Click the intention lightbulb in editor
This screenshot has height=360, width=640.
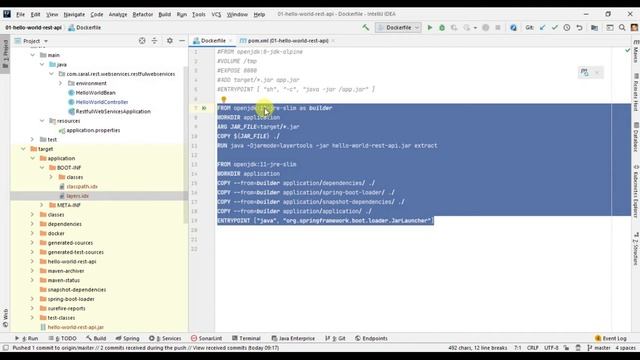(223, 99)
